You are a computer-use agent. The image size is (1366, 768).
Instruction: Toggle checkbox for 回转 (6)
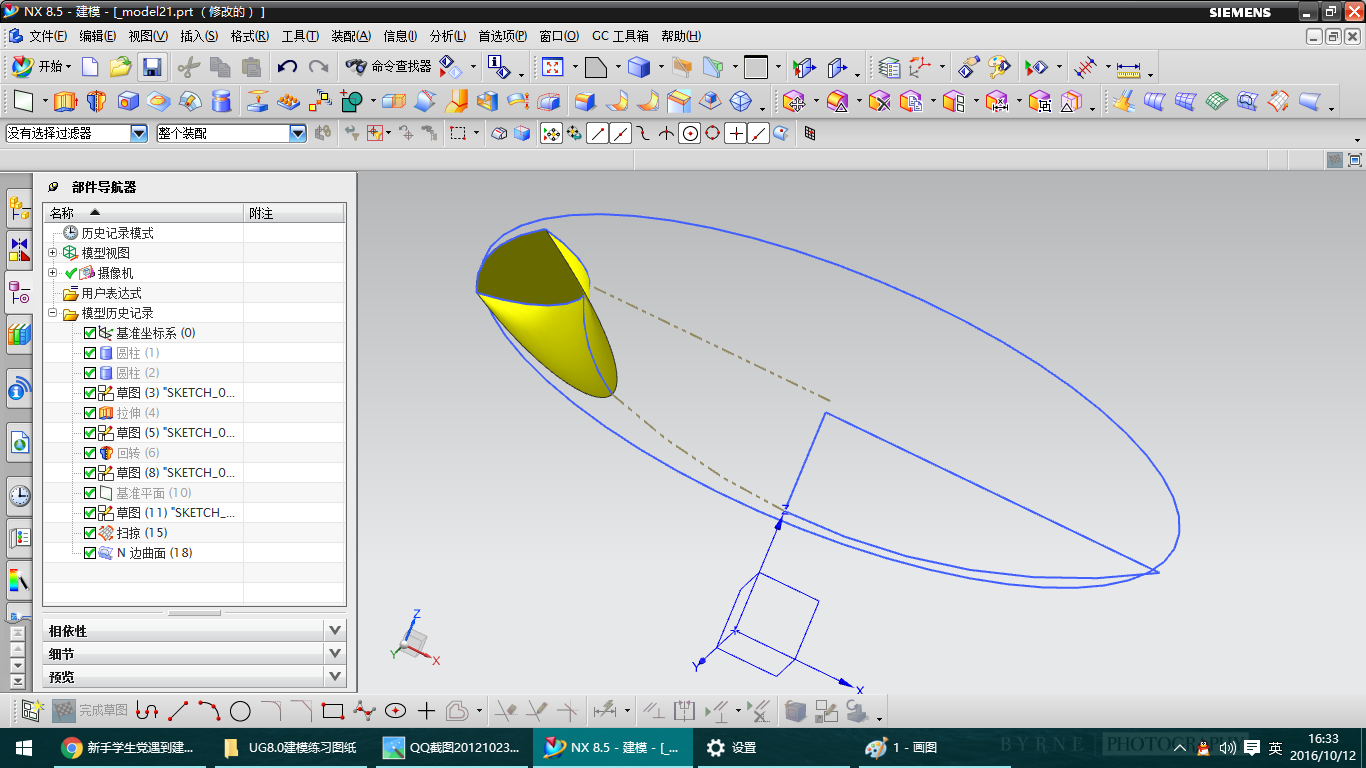click(x=90, y=453)
